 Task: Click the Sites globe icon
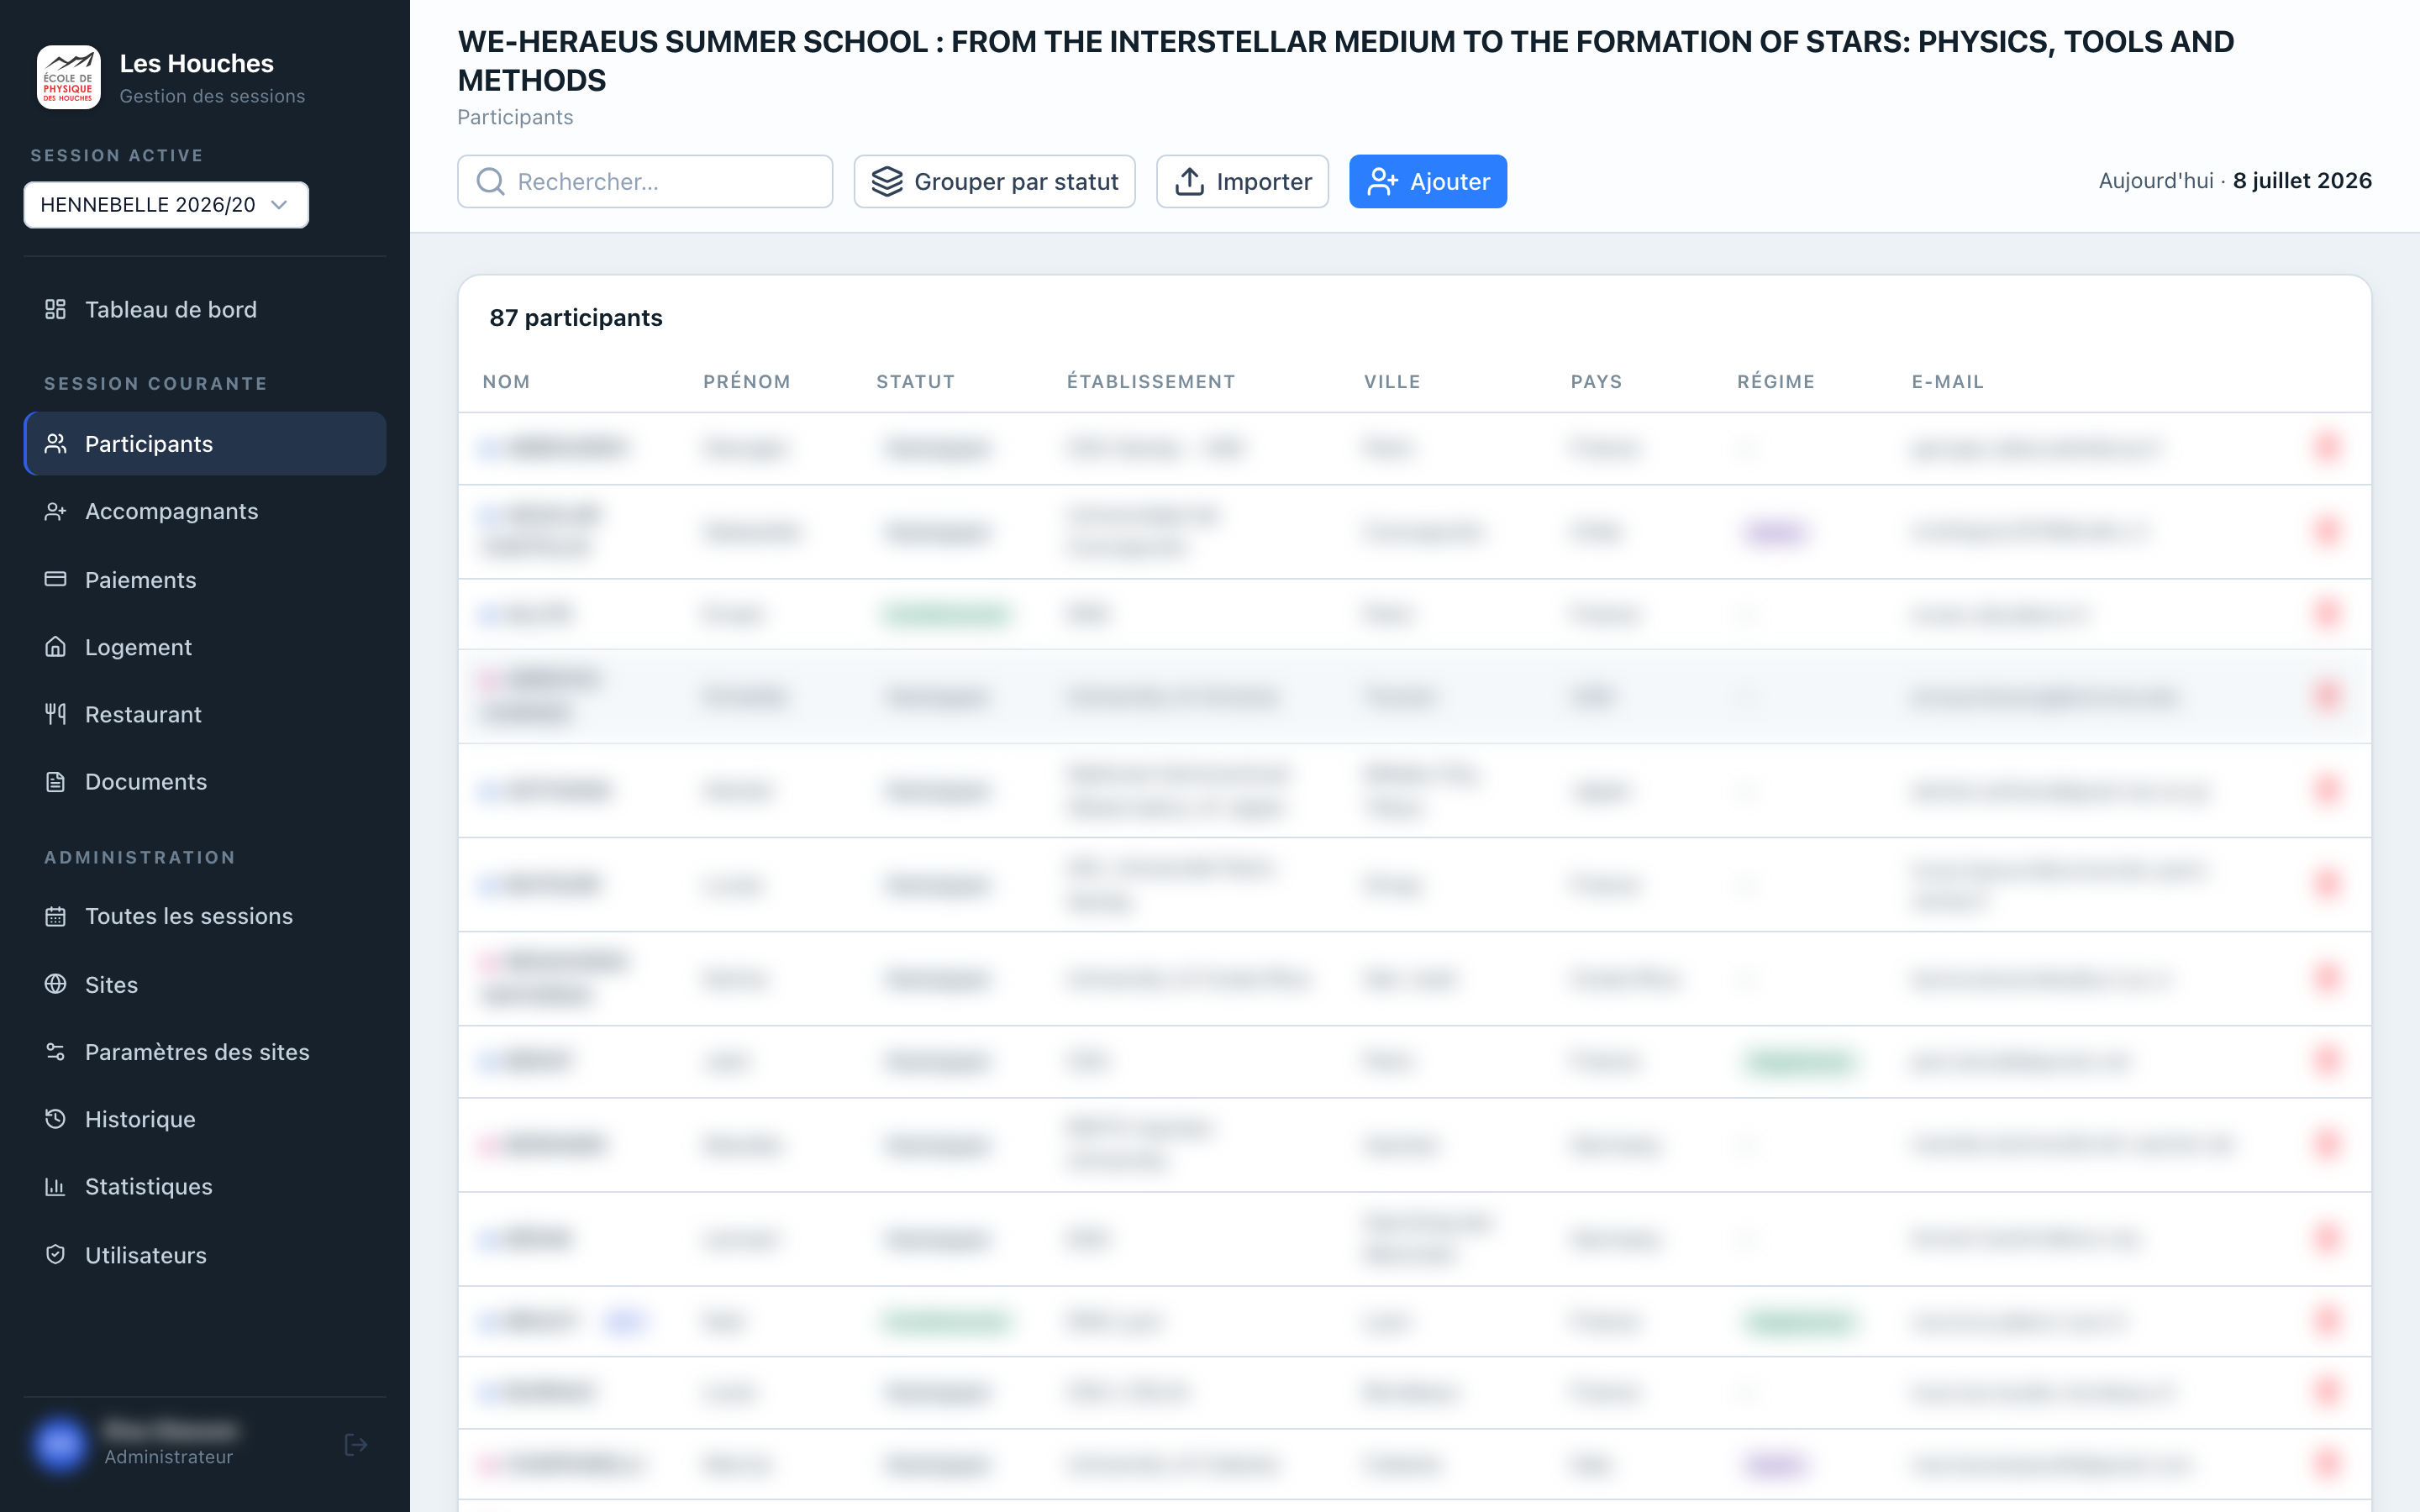[x=56, y=984]
